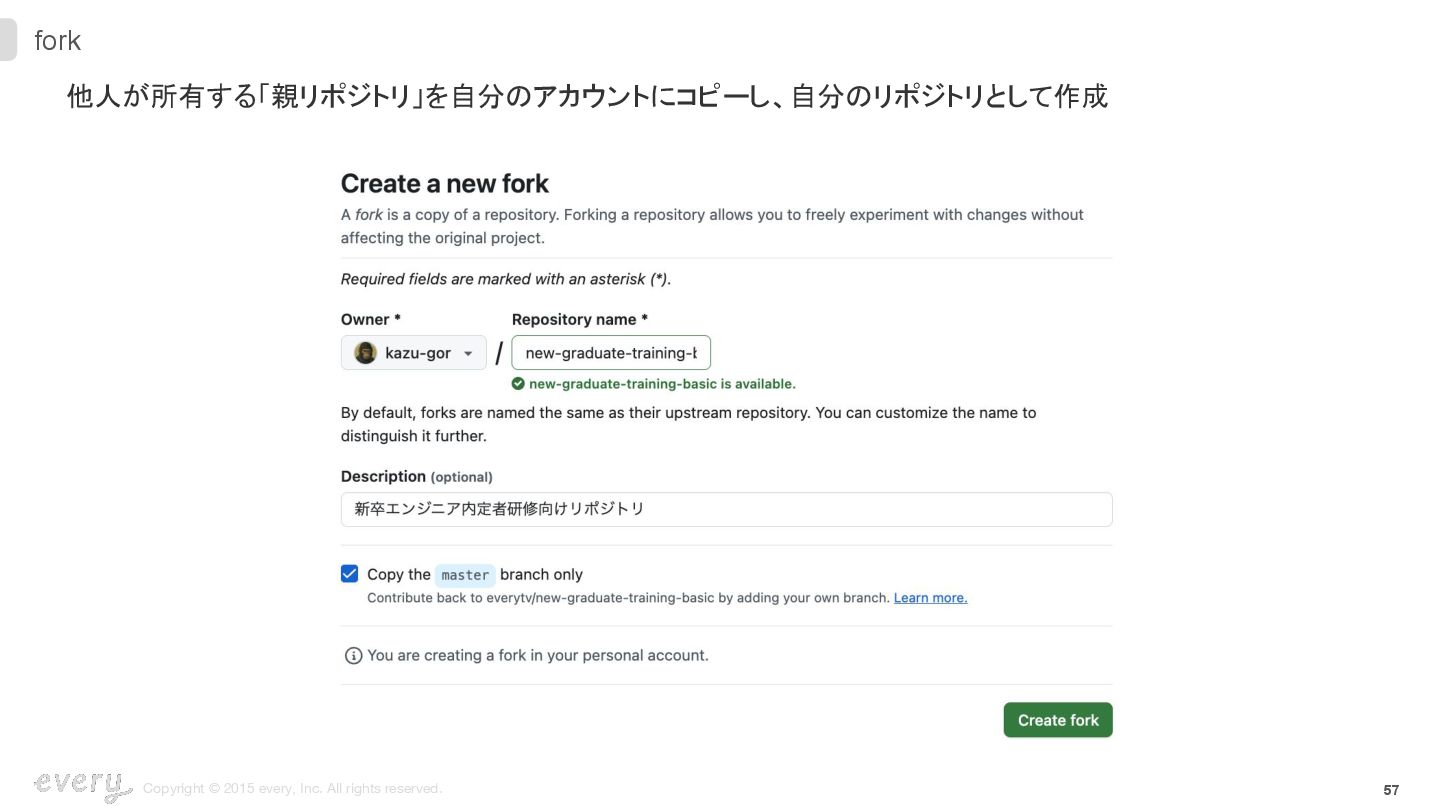The width and height of the screenshot is (1440, 810).
Task: Click the slash separator between owner and repository
Action: pos(499,354)
